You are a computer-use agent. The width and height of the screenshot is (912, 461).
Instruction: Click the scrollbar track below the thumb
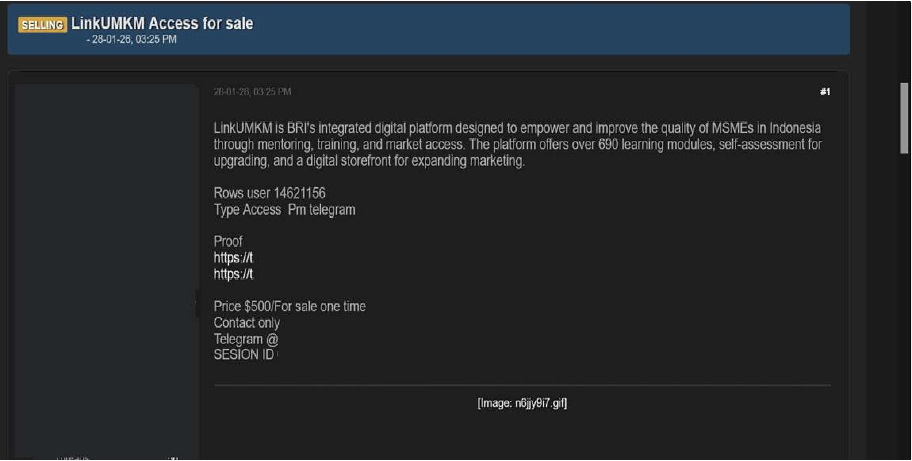pyautogui.click(x=904, y=300)
